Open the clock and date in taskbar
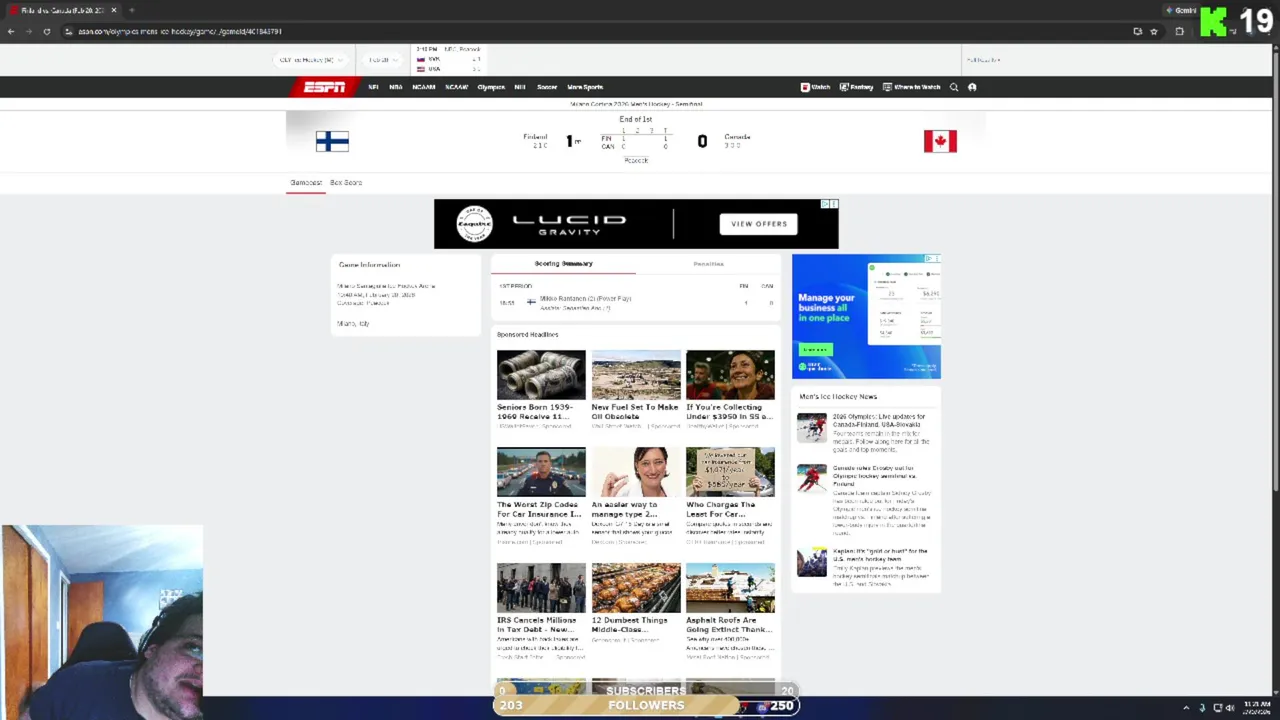This screenshot has width=1280, height=720. [x=1257, y=708]
